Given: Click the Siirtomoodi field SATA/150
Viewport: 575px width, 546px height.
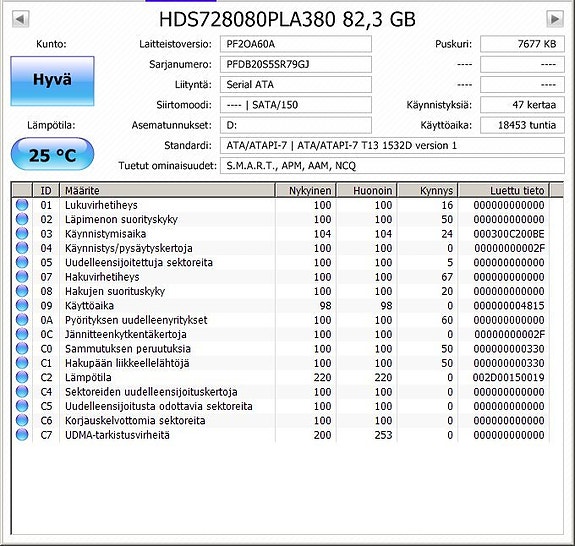Looking at the screenshot, I should (x=296, y=105).
